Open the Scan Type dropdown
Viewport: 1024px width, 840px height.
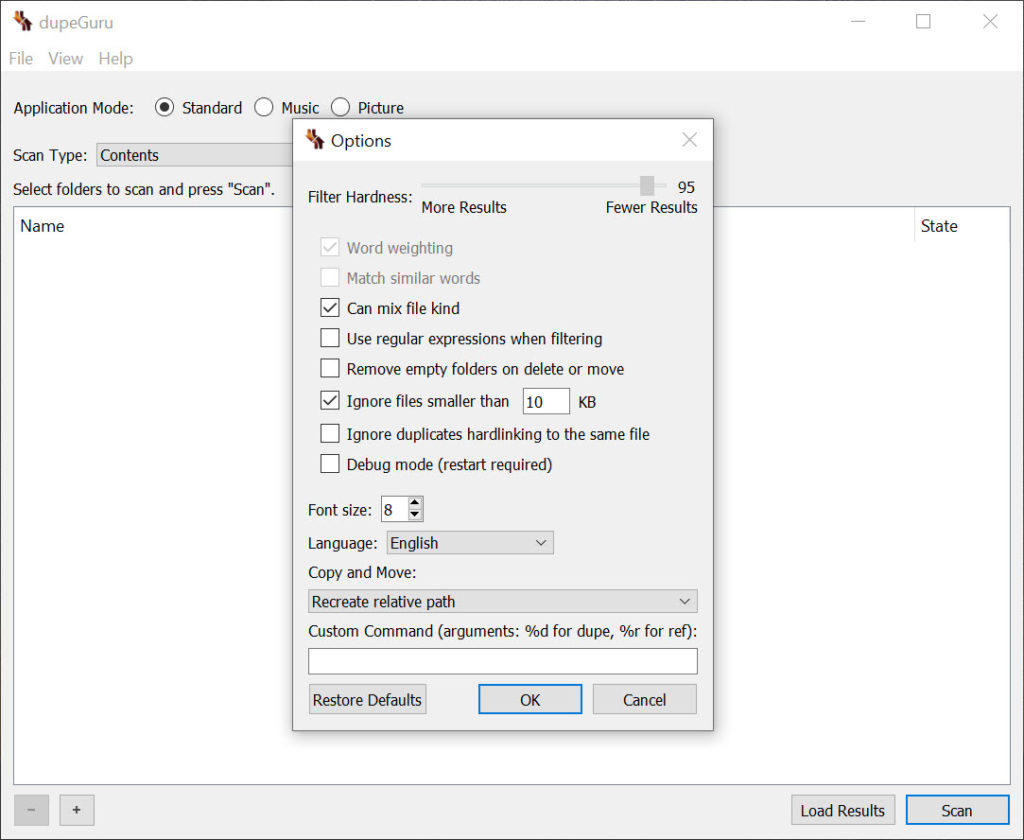click(x=195, y=155)
